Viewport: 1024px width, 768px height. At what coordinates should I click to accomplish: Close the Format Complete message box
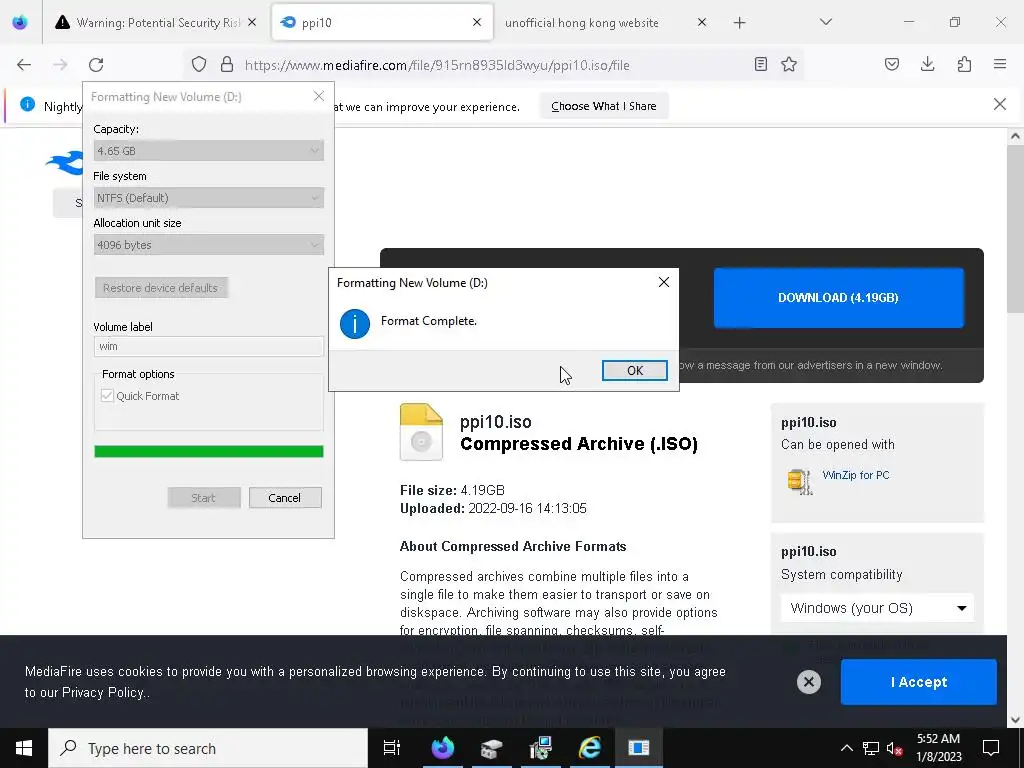tap(664, 282)
